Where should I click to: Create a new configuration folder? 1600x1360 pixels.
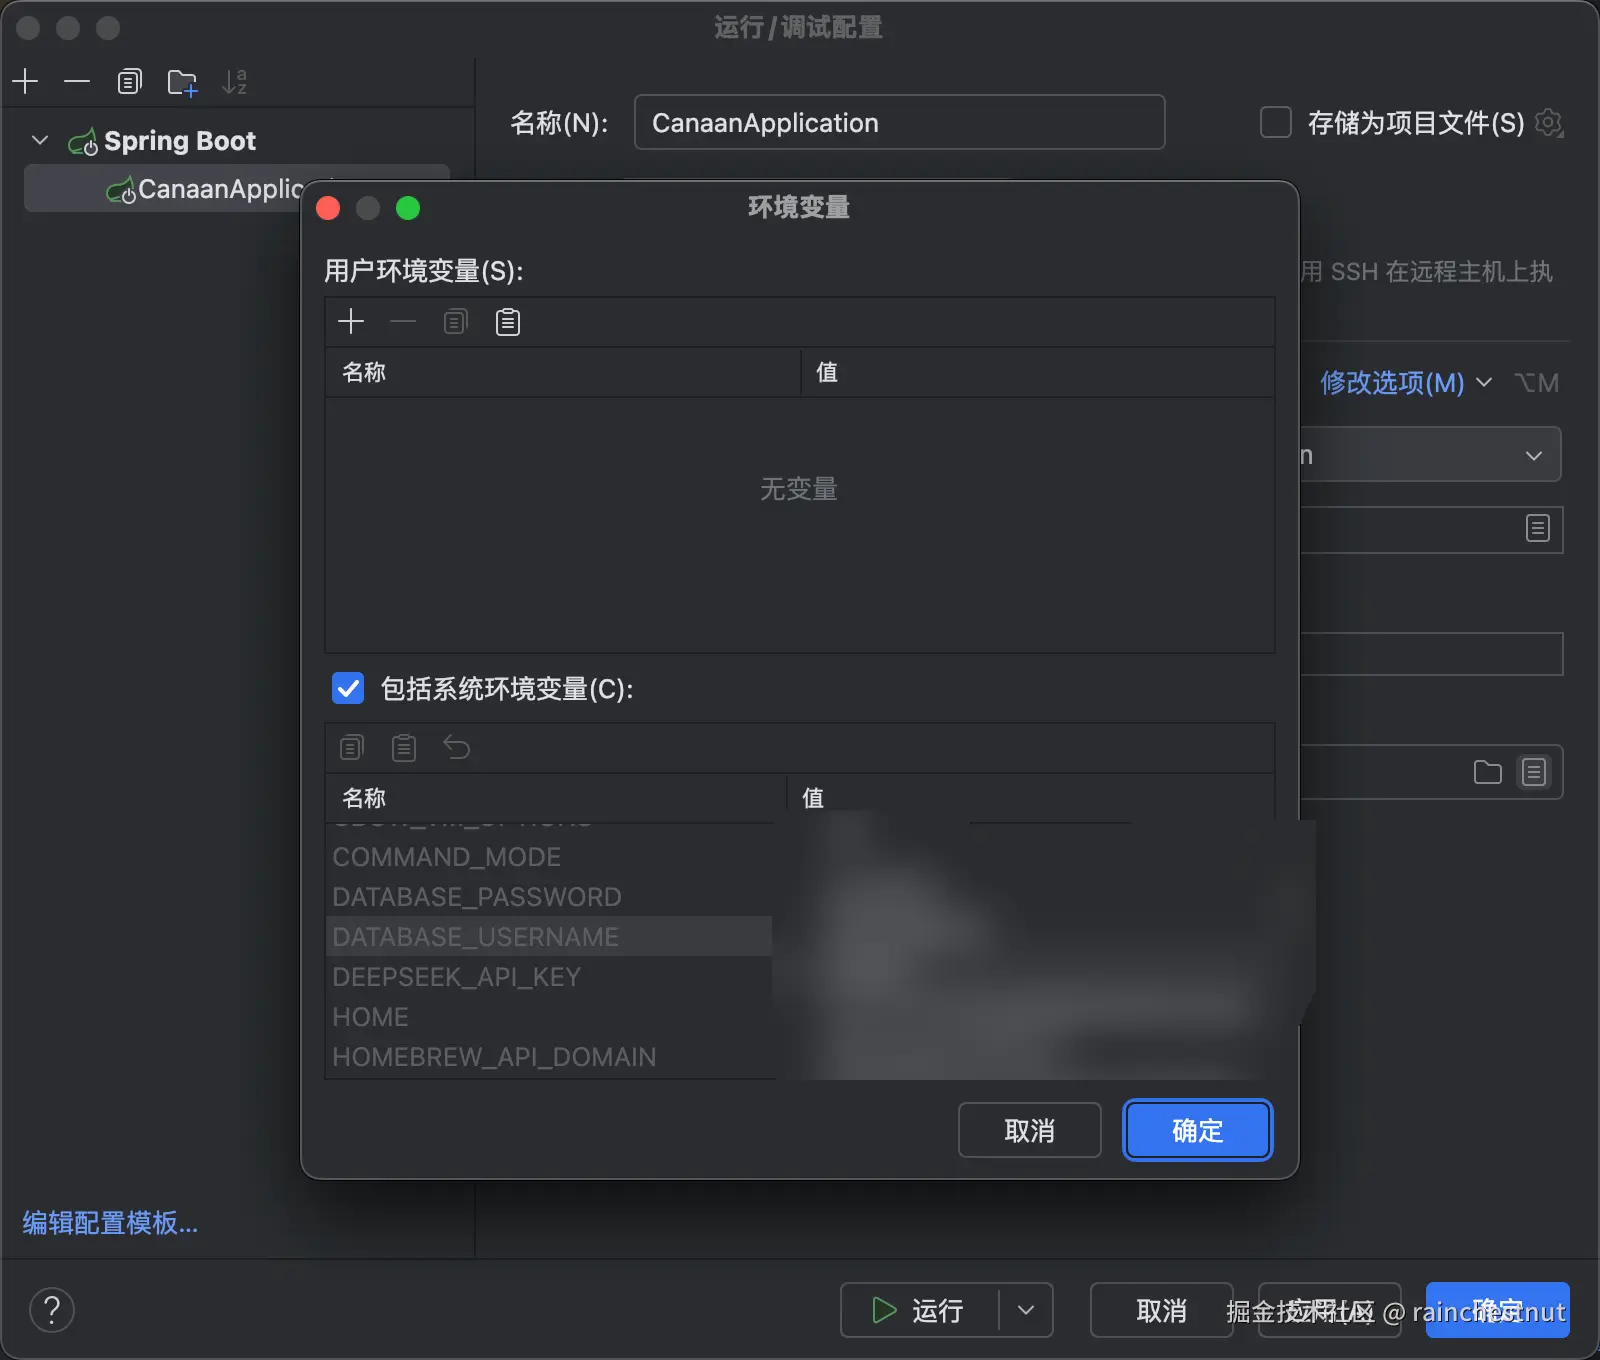(x=182, y=82)
